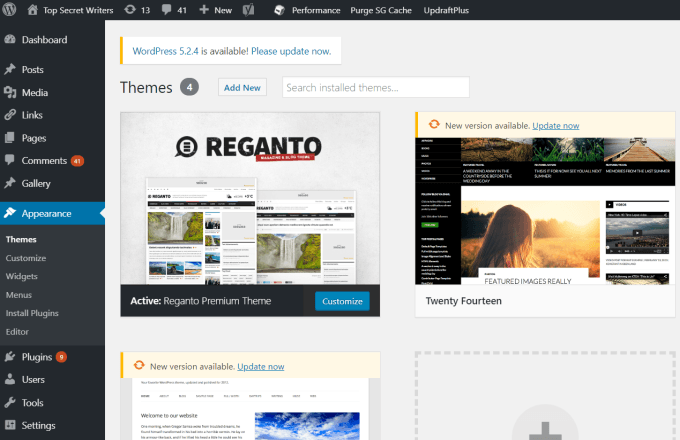The width and height of the screenshot is (680, 440).
Task: Click the Add New theme button
Action: [x=242, y=87]
